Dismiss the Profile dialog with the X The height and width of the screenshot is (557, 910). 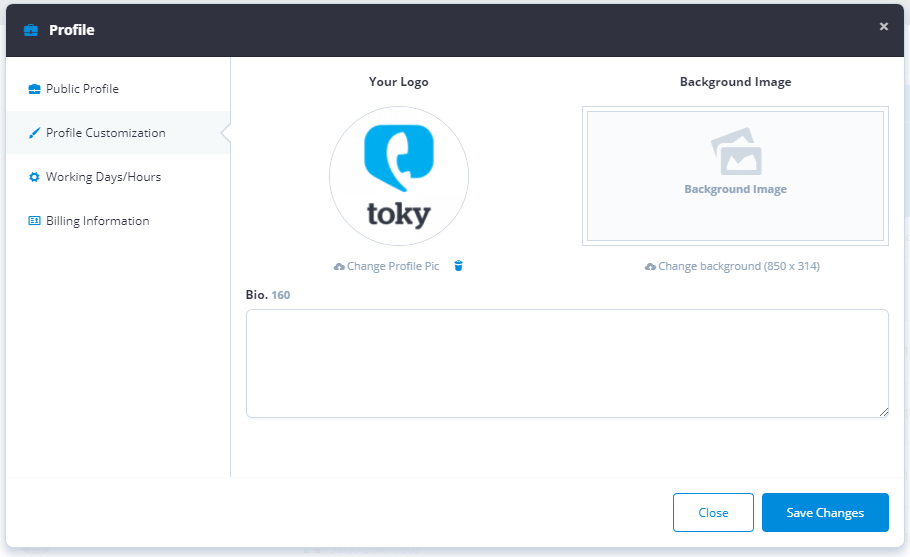[x=883, y=27]
